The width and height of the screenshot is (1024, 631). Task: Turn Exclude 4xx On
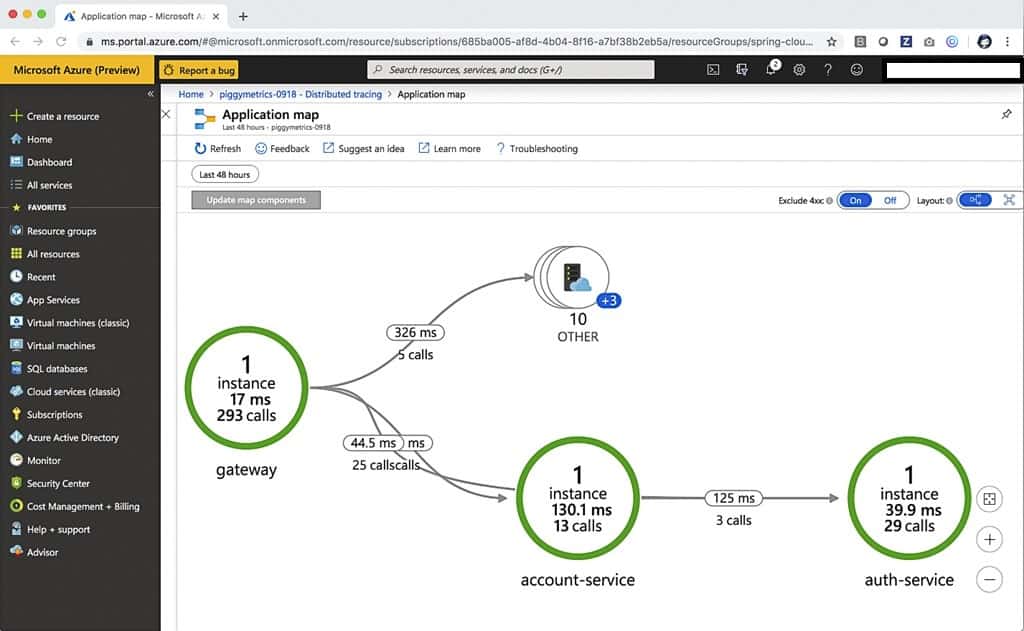click(x=856, y=201)
